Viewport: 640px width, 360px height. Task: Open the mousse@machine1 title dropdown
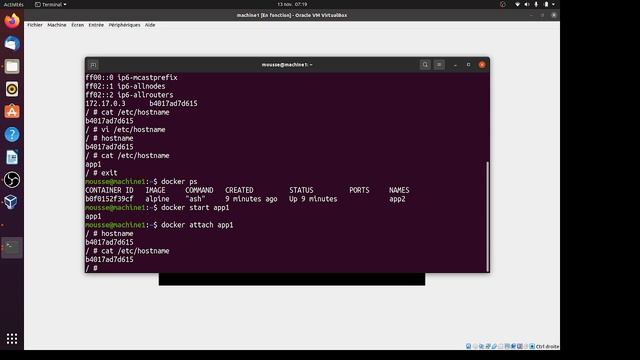[x=287, y=64]
